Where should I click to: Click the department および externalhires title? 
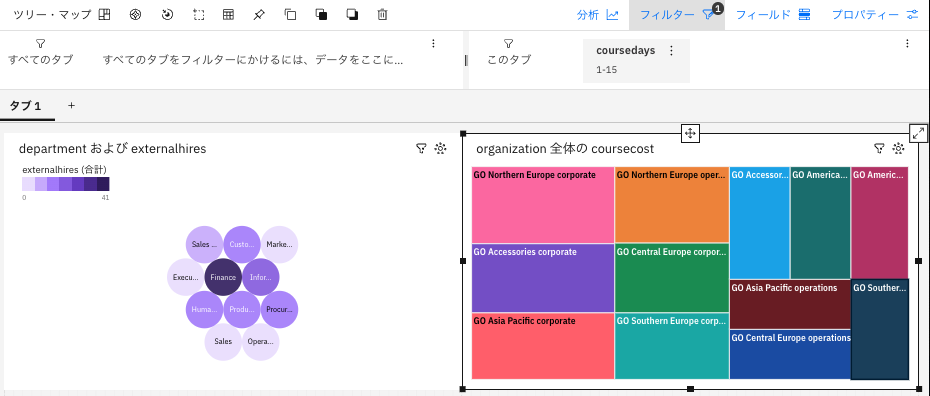click(113, 149)
